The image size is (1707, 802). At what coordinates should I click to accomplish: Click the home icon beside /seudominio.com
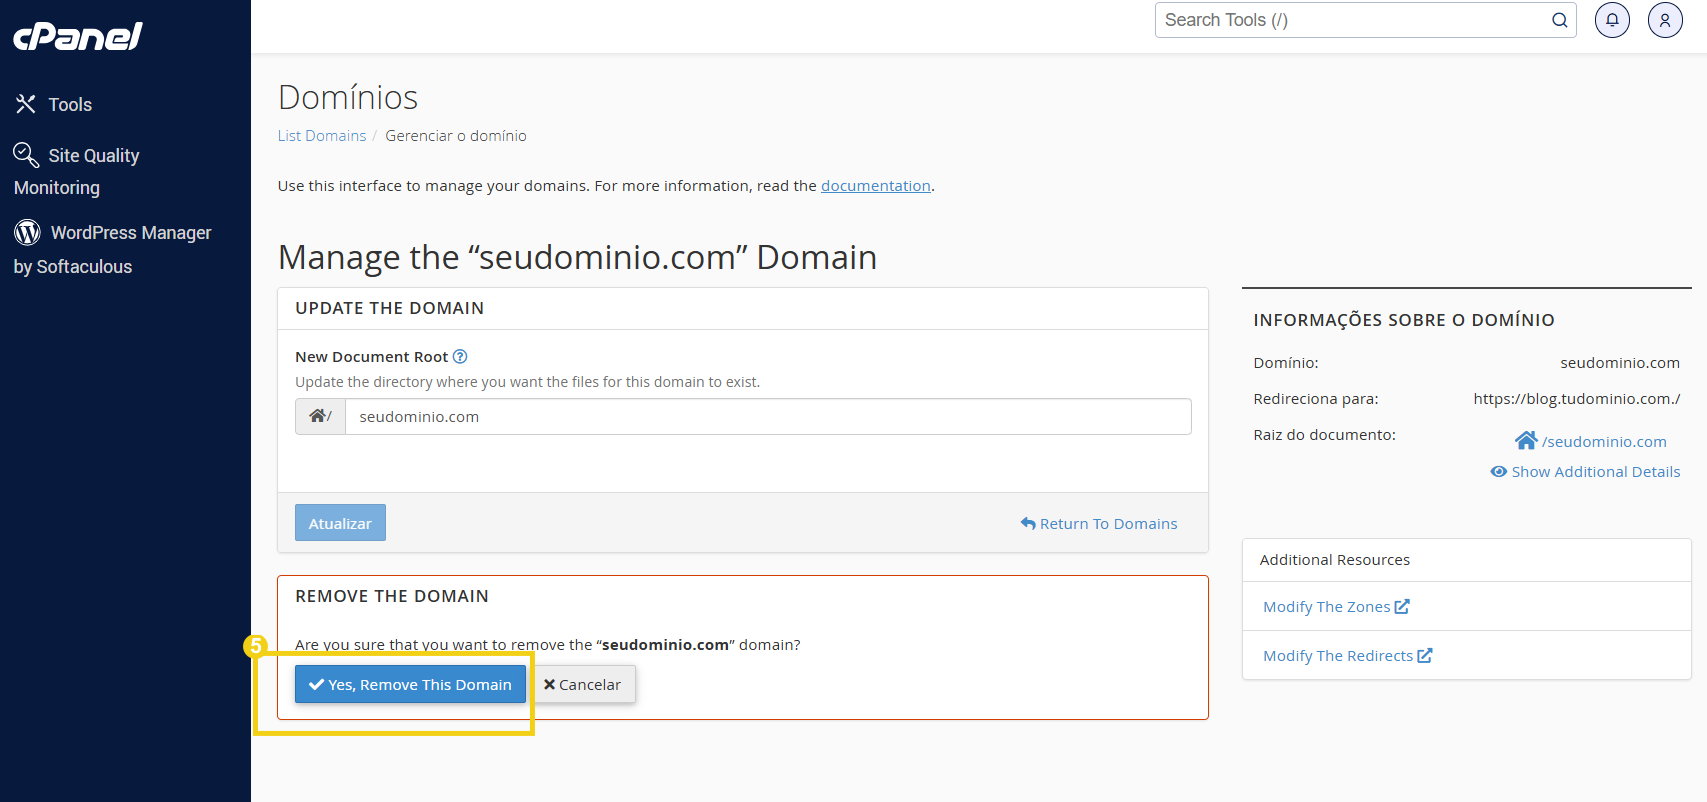tap(1526, 440)
